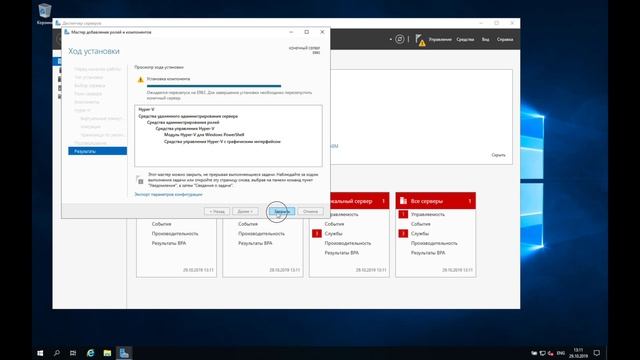Open taskbar search magnifier
This screenshot has height=360, width=640.
(57, 353)
